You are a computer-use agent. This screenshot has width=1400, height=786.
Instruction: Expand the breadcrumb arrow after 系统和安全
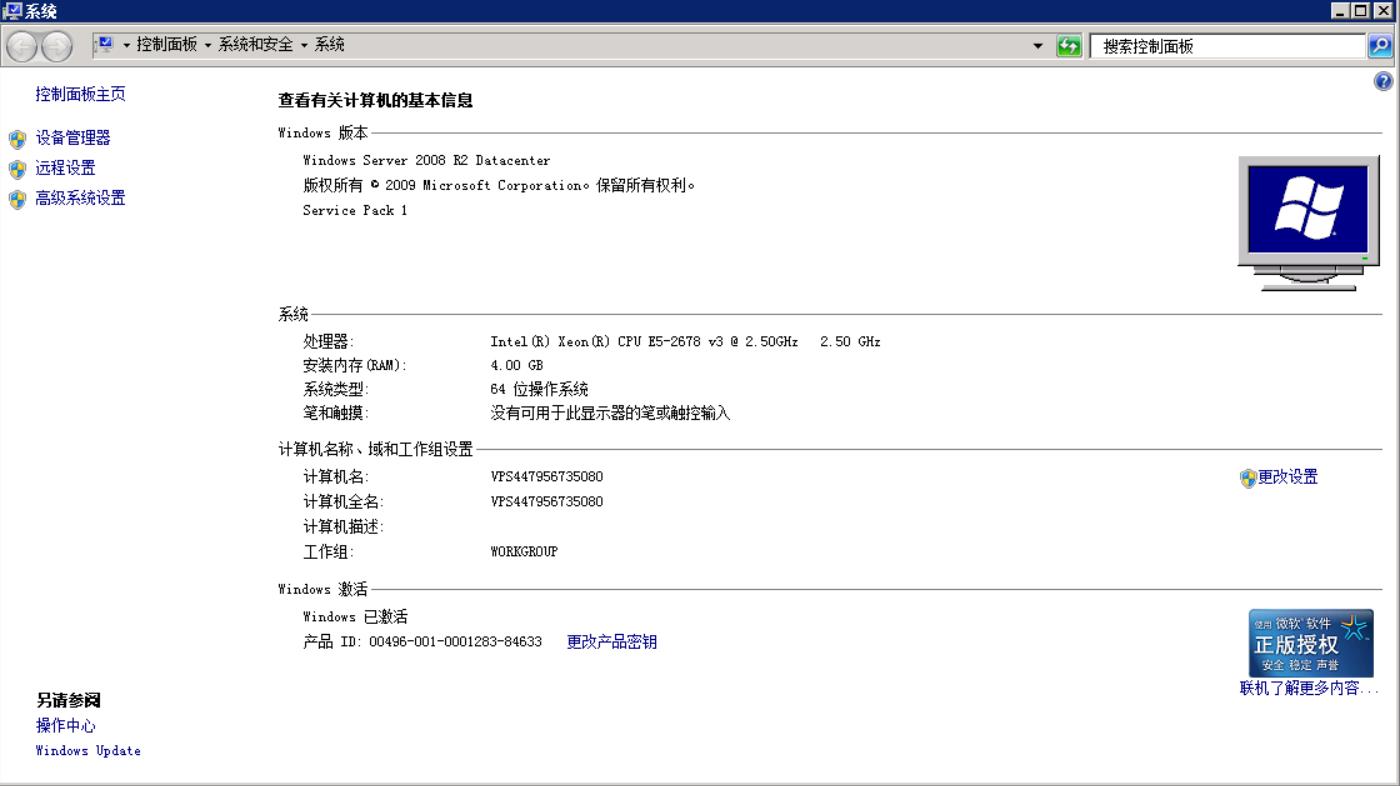(304, 45)
